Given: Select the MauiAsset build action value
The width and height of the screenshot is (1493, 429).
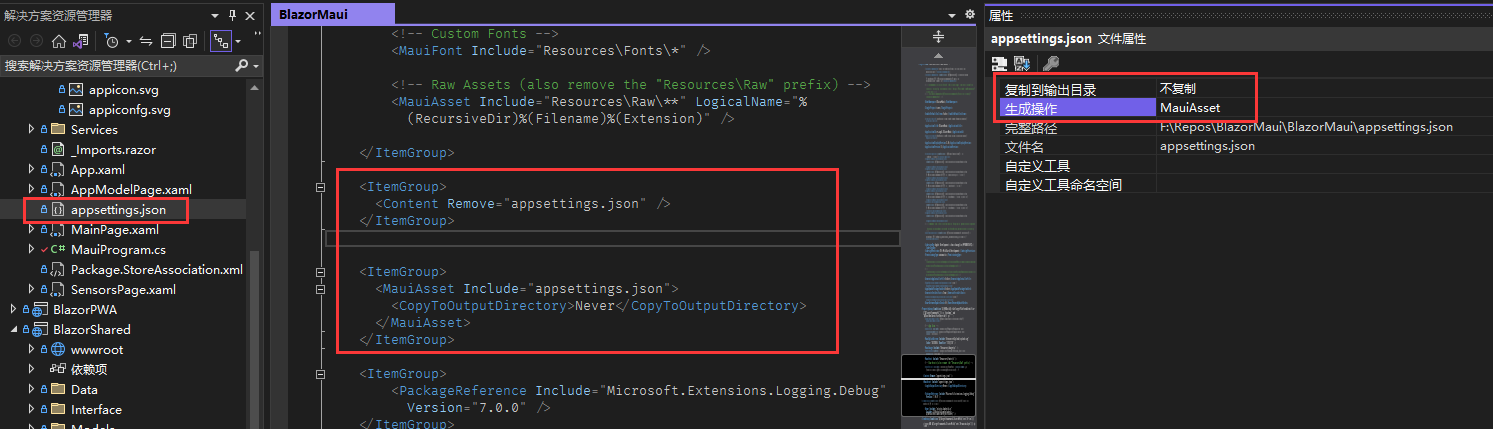Looking at the screenshot, I should pos(1190,108).
